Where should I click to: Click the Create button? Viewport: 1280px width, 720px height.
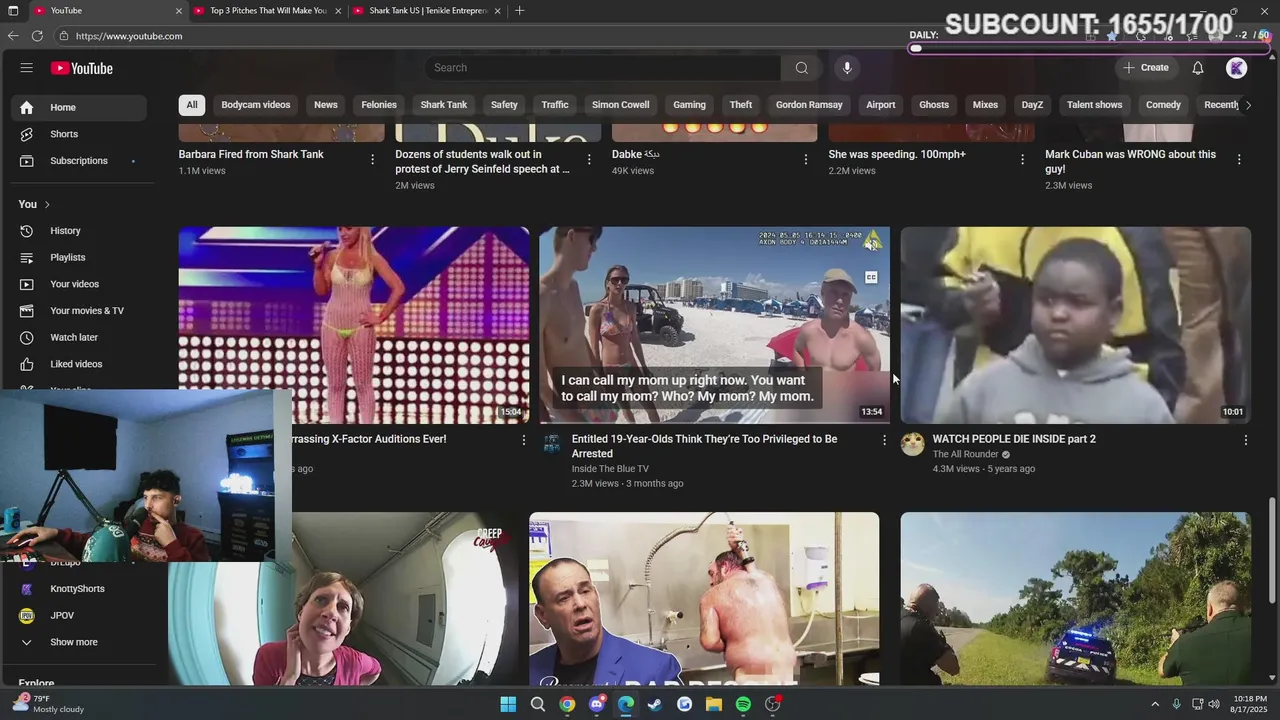1146,68
